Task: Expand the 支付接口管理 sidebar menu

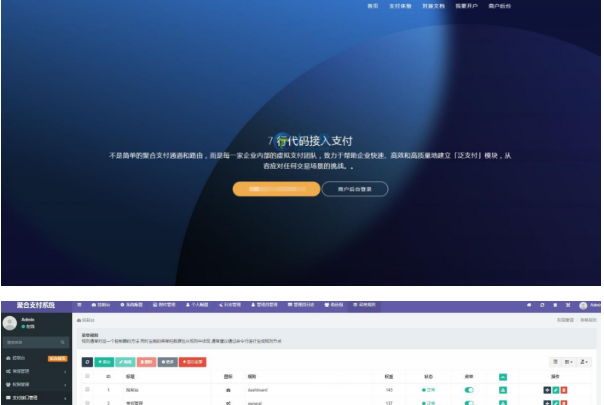Action: 36,398
